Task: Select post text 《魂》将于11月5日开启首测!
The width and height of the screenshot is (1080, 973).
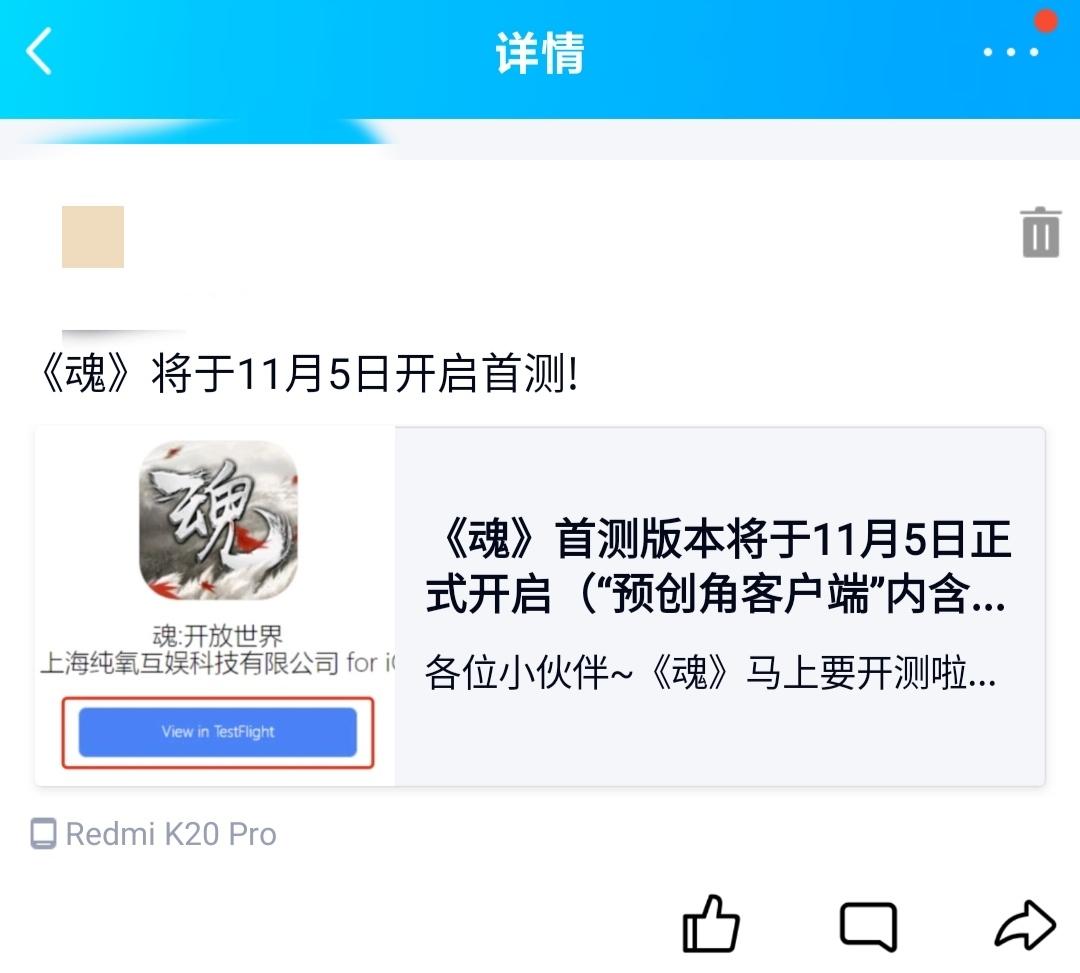Action: 309,374
